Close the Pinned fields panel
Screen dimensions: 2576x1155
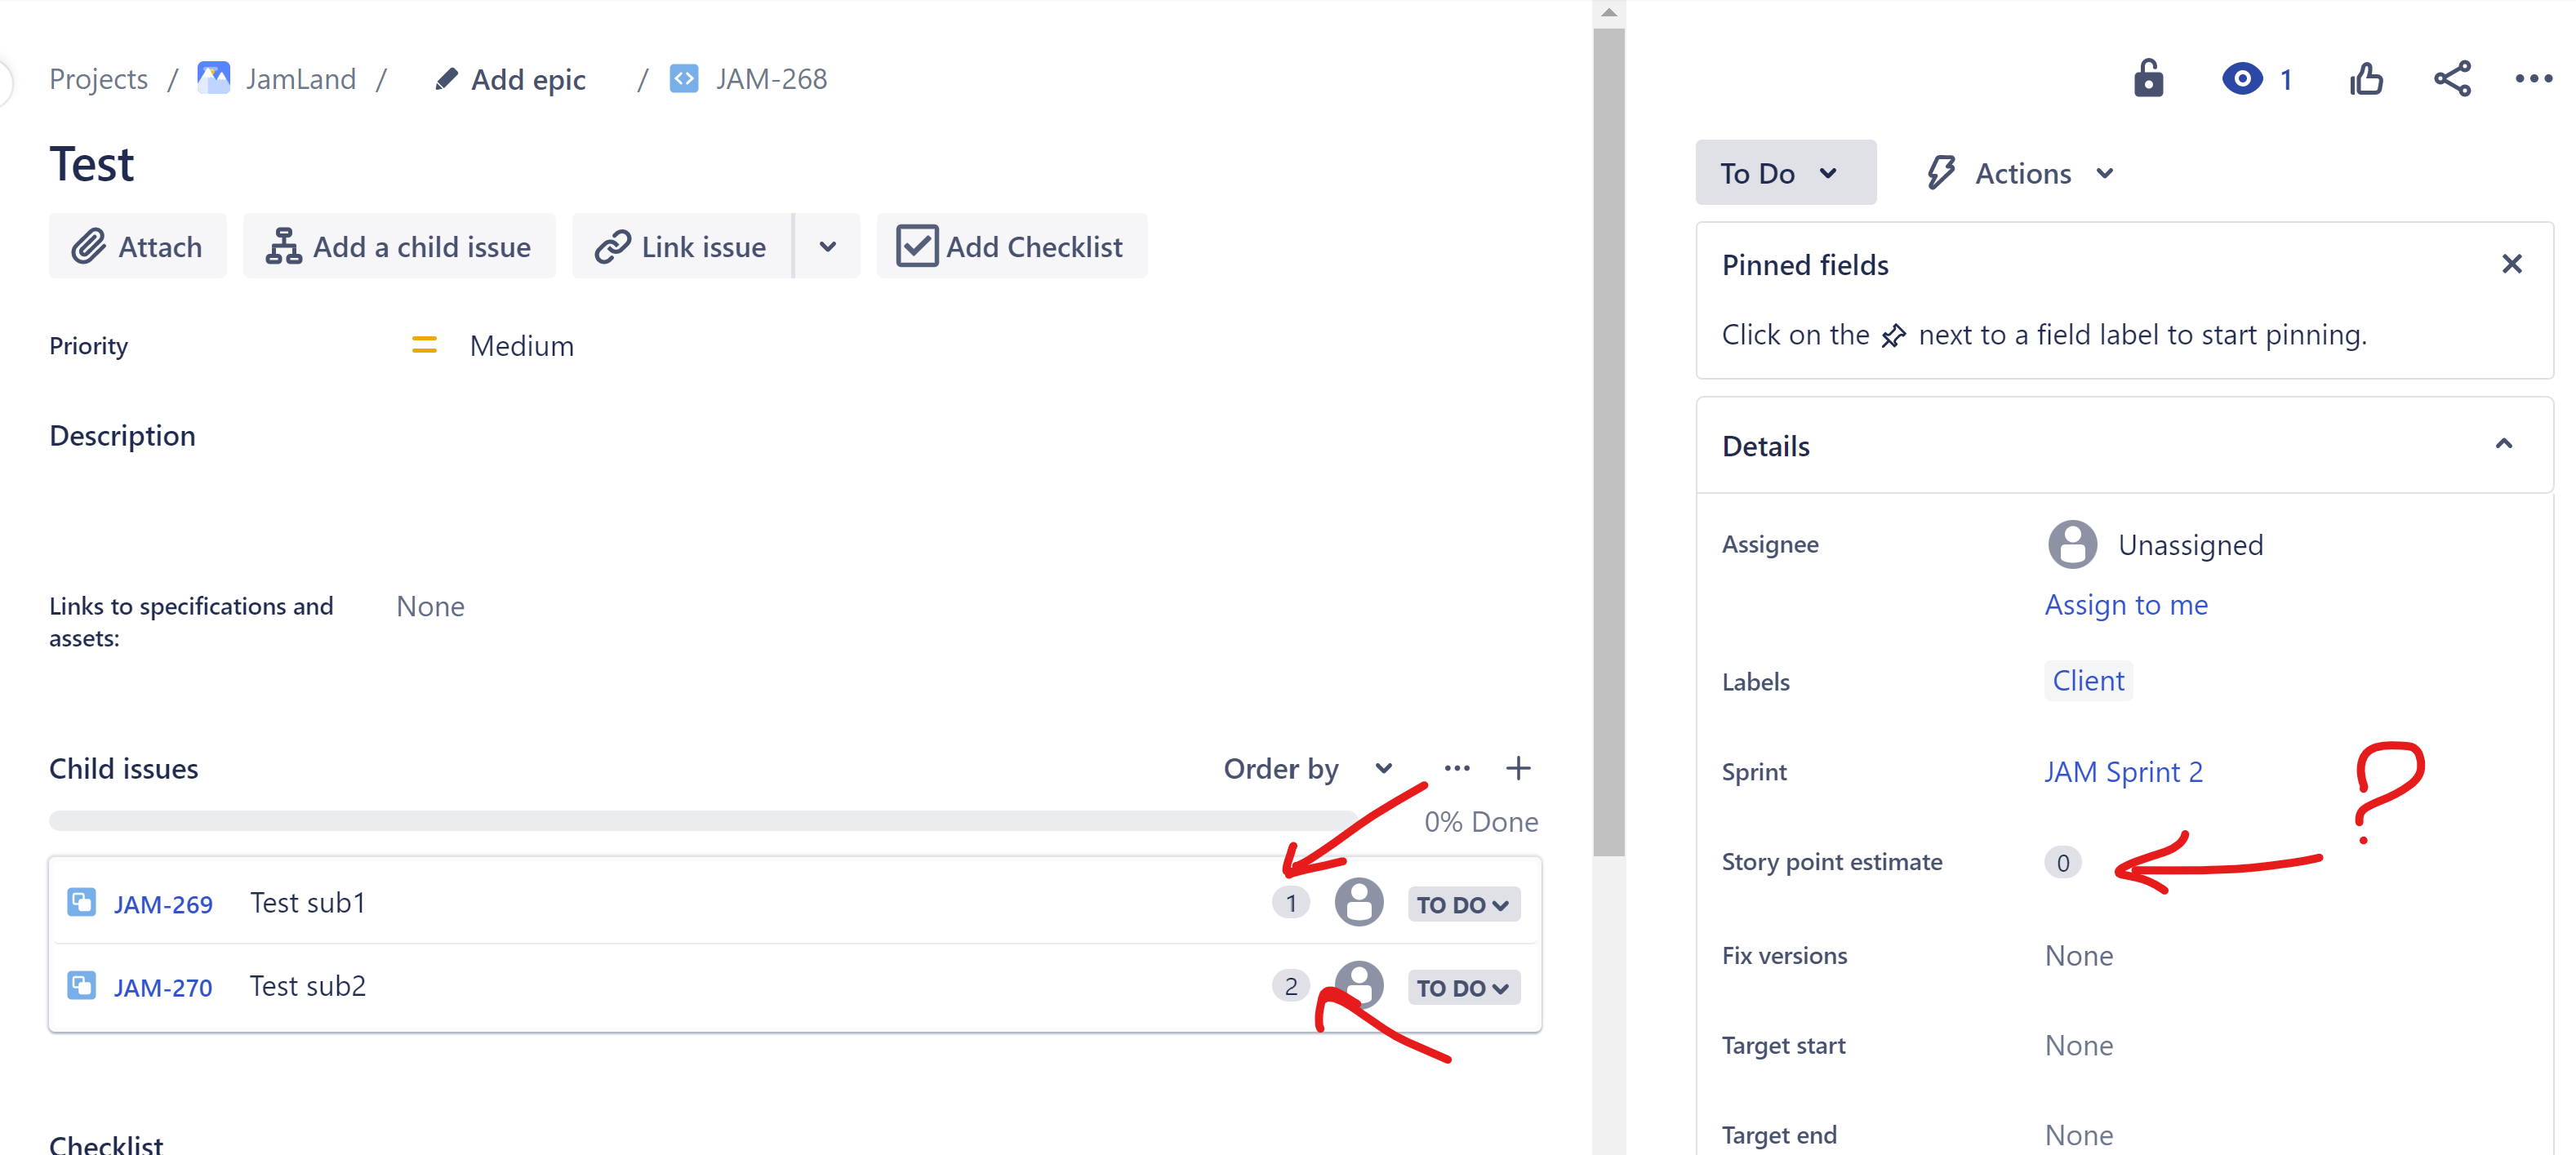coord(2512,264)
